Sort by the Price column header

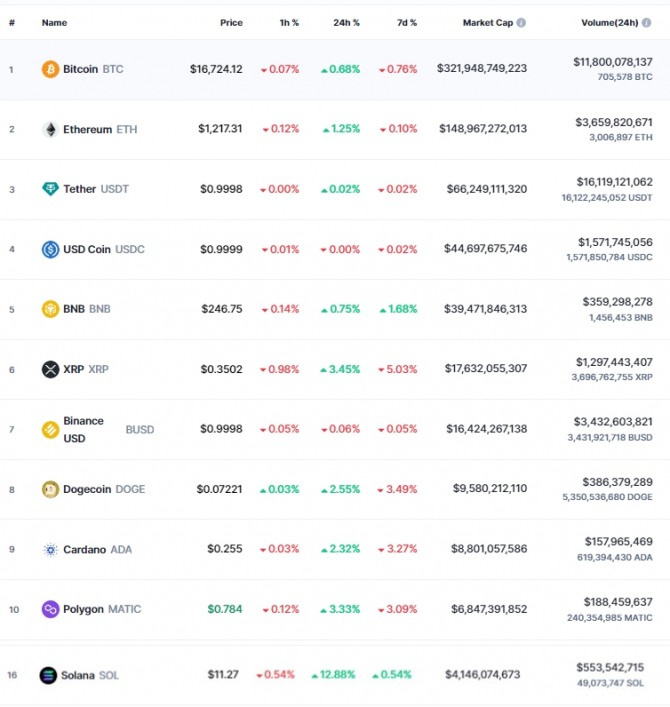tap(231, 22)
